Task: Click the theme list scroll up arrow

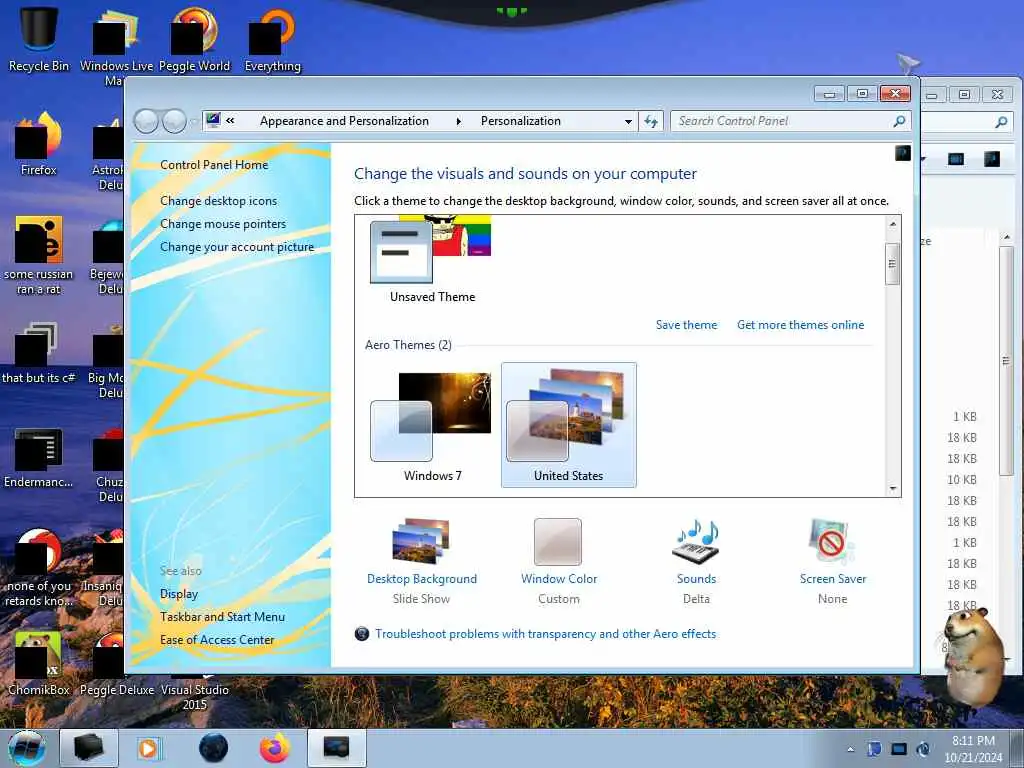Action: click(893, 224)
